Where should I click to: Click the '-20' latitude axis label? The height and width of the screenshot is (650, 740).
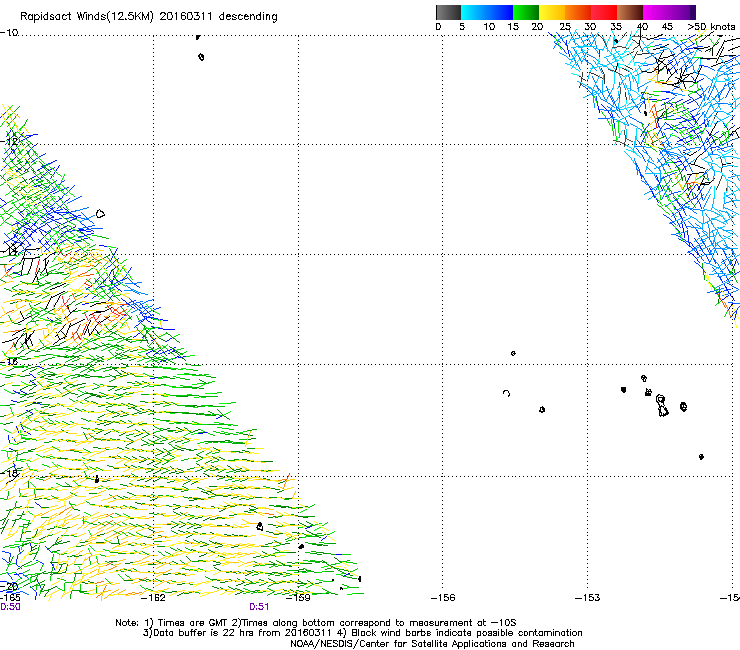pyautogui.click(x=9, y=587)
